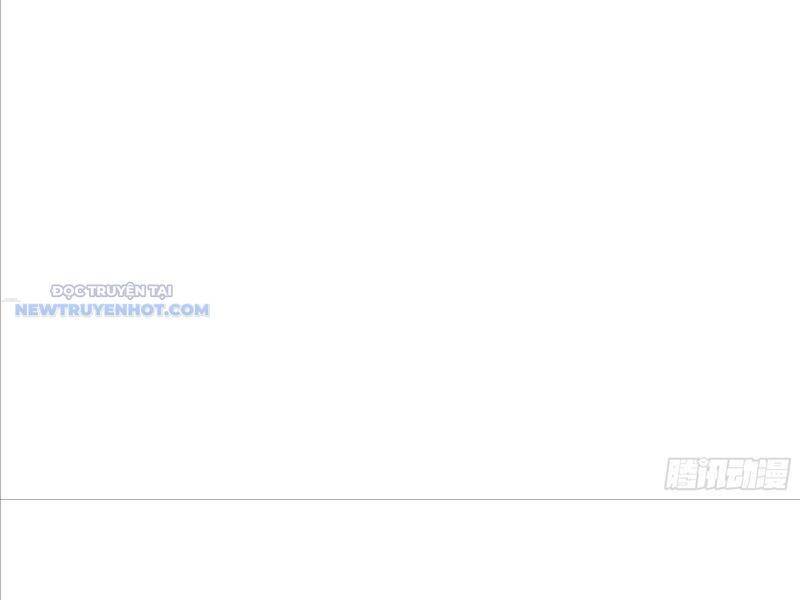Click the 动 character in the logo
The image size is (800, 600).
tap(742, 473)
